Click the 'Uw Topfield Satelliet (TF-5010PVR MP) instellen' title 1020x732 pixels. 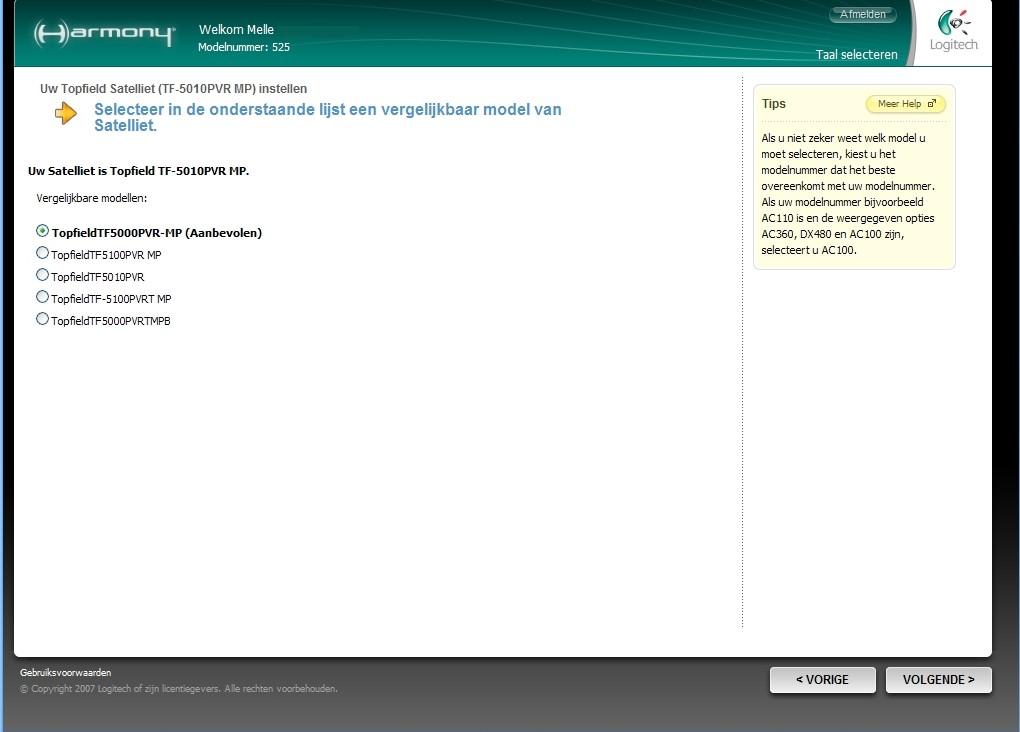174,88
